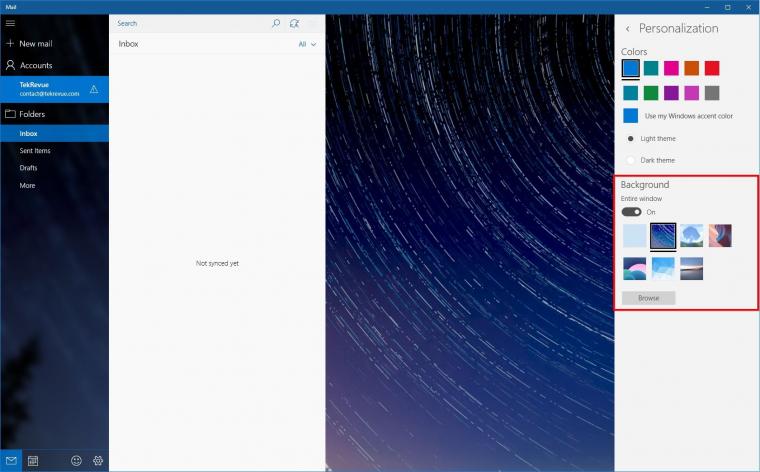Click Browse to pick custom background
Screen dimensions: 760x472
coord(649,298)
